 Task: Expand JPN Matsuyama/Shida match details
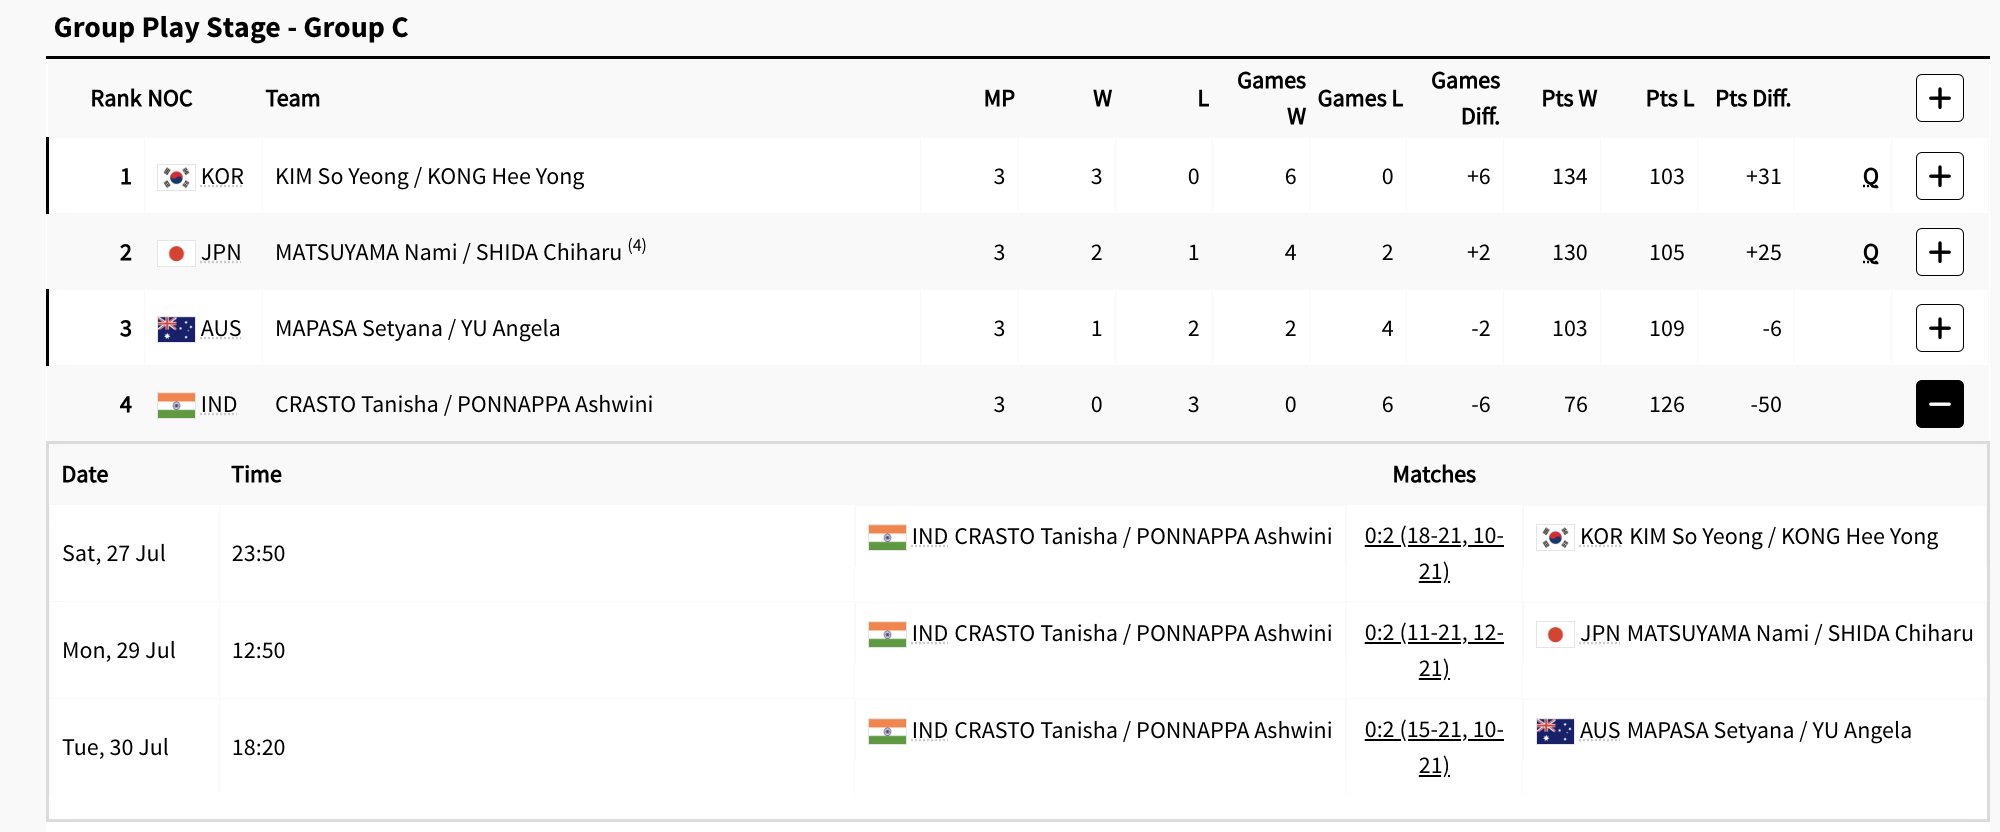(1939, 252)
